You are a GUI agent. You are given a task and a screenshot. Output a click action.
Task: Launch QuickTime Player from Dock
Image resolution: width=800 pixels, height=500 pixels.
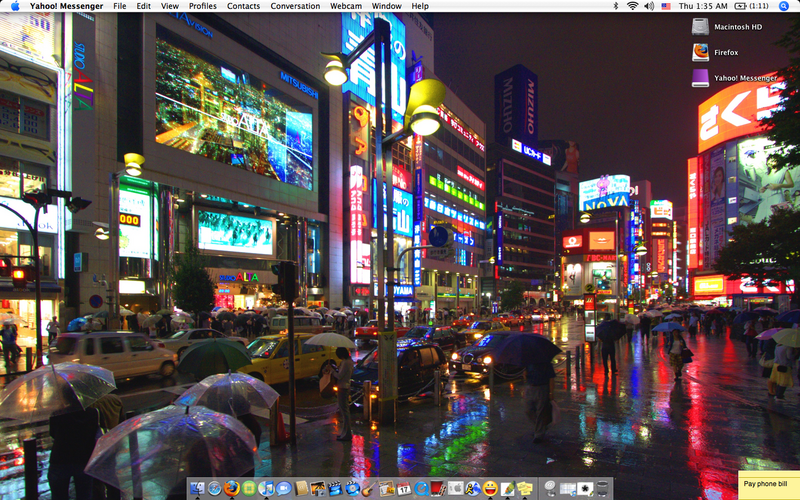(x=421, y=488)
